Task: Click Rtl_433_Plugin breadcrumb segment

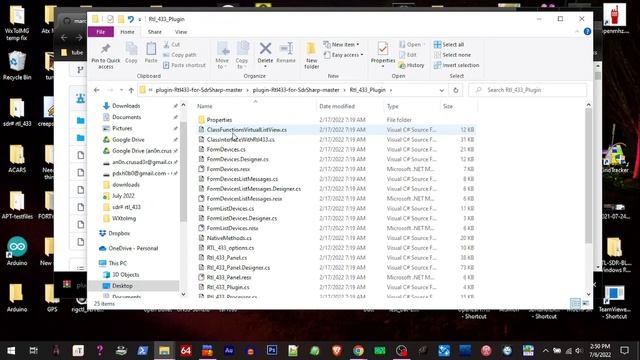Action: point(367,90)
